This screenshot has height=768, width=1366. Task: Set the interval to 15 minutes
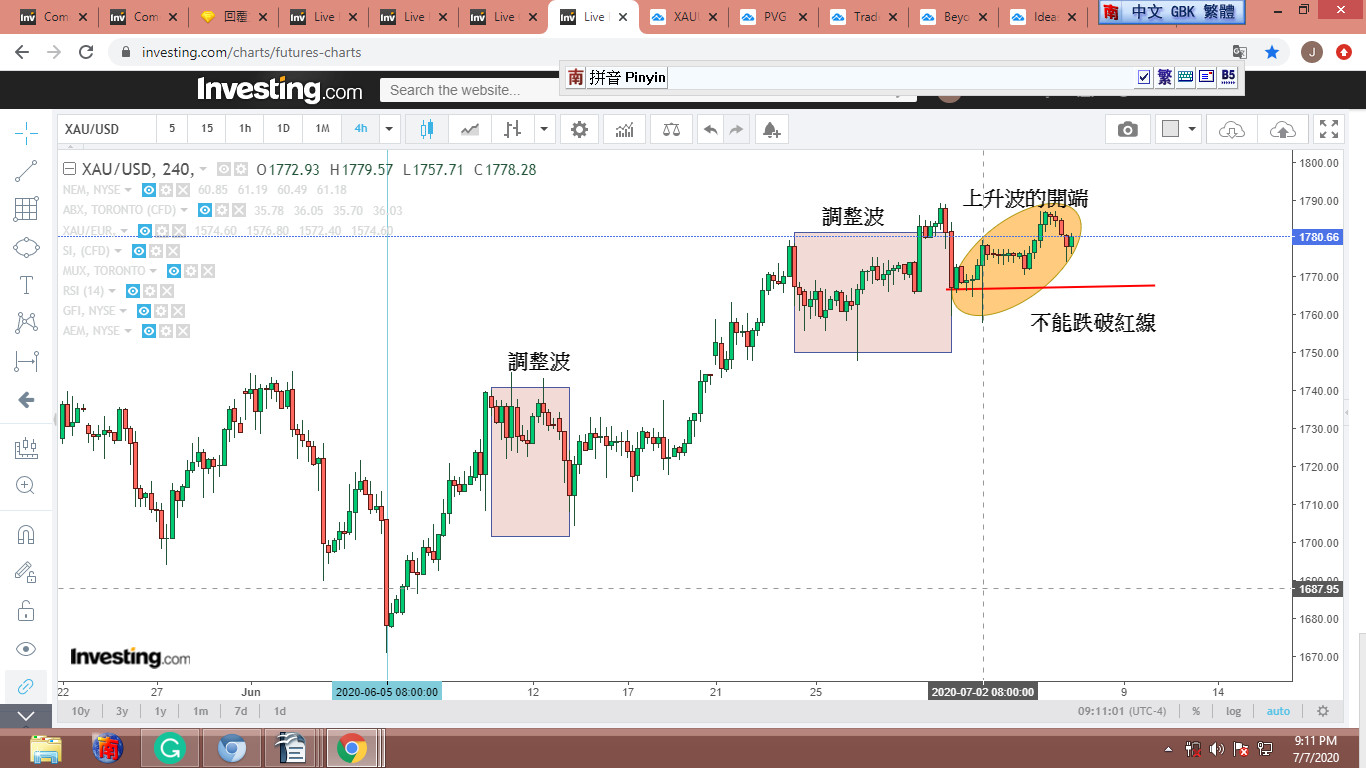(207, 129)
